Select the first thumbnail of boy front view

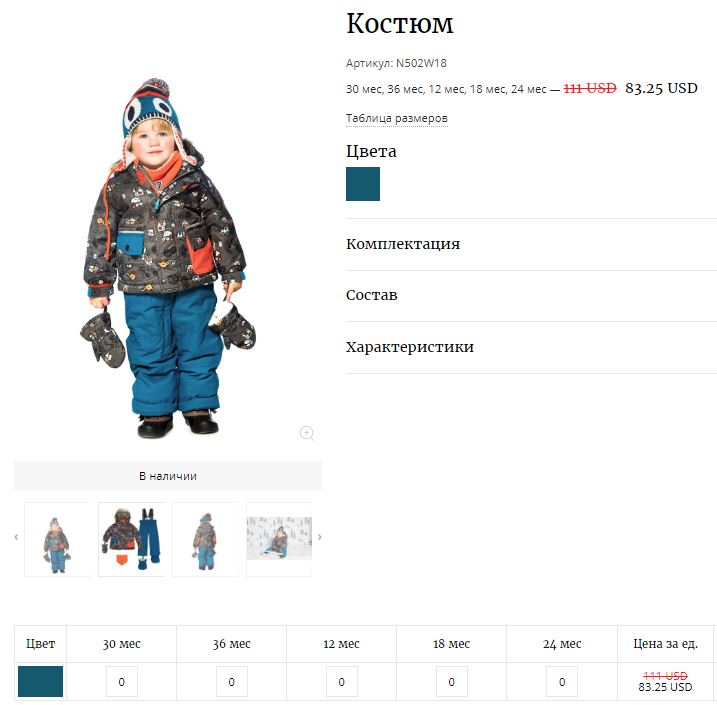click(x=57, y=539)
